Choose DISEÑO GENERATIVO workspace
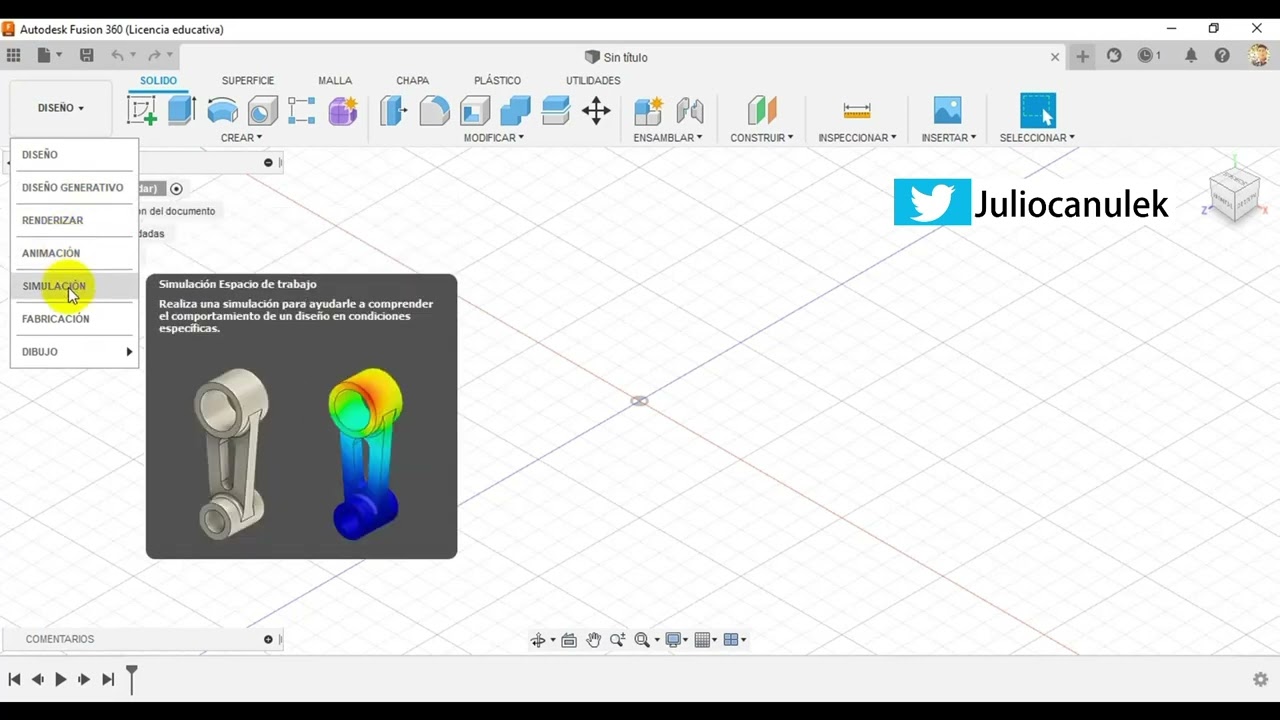Image resolution: width=1280 pixels, height=720 pixels. tap(74, 188)
